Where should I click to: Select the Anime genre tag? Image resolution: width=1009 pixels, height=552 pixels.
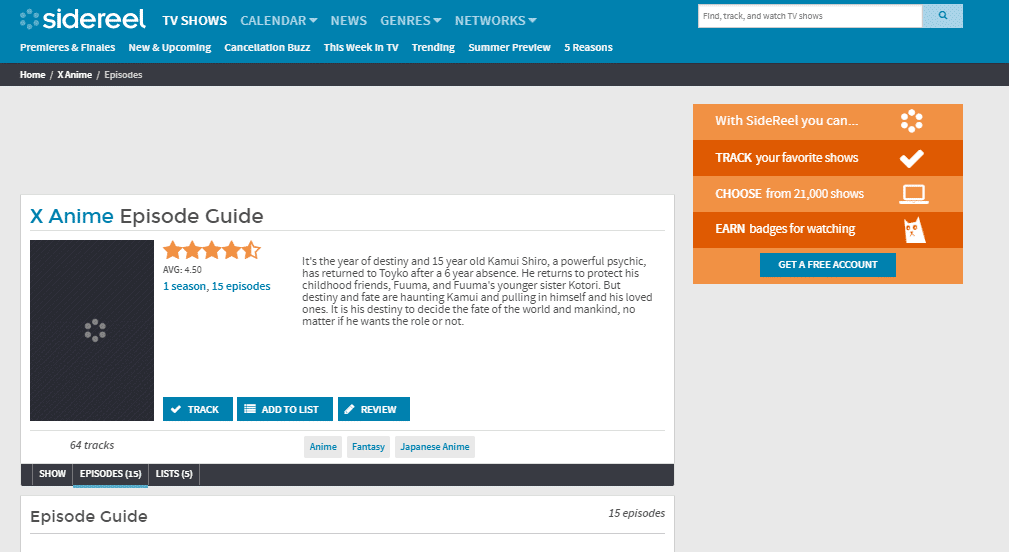323,446
